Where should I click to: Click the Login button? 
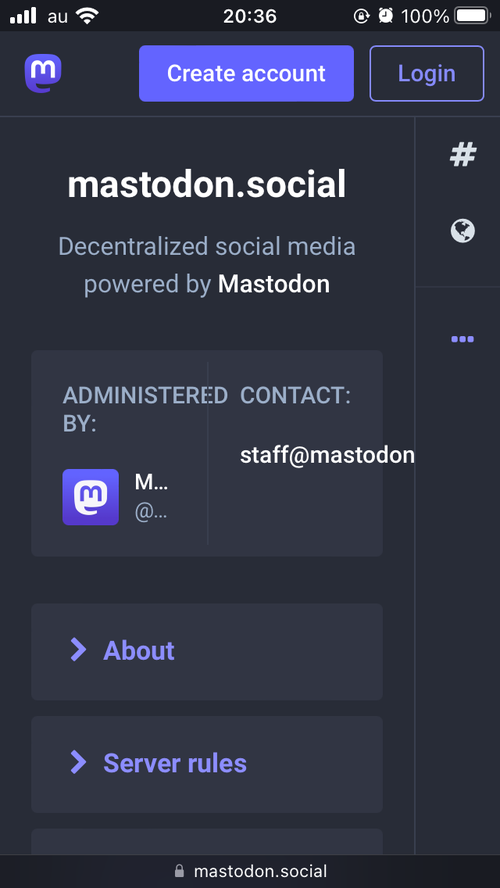point(427,74)
